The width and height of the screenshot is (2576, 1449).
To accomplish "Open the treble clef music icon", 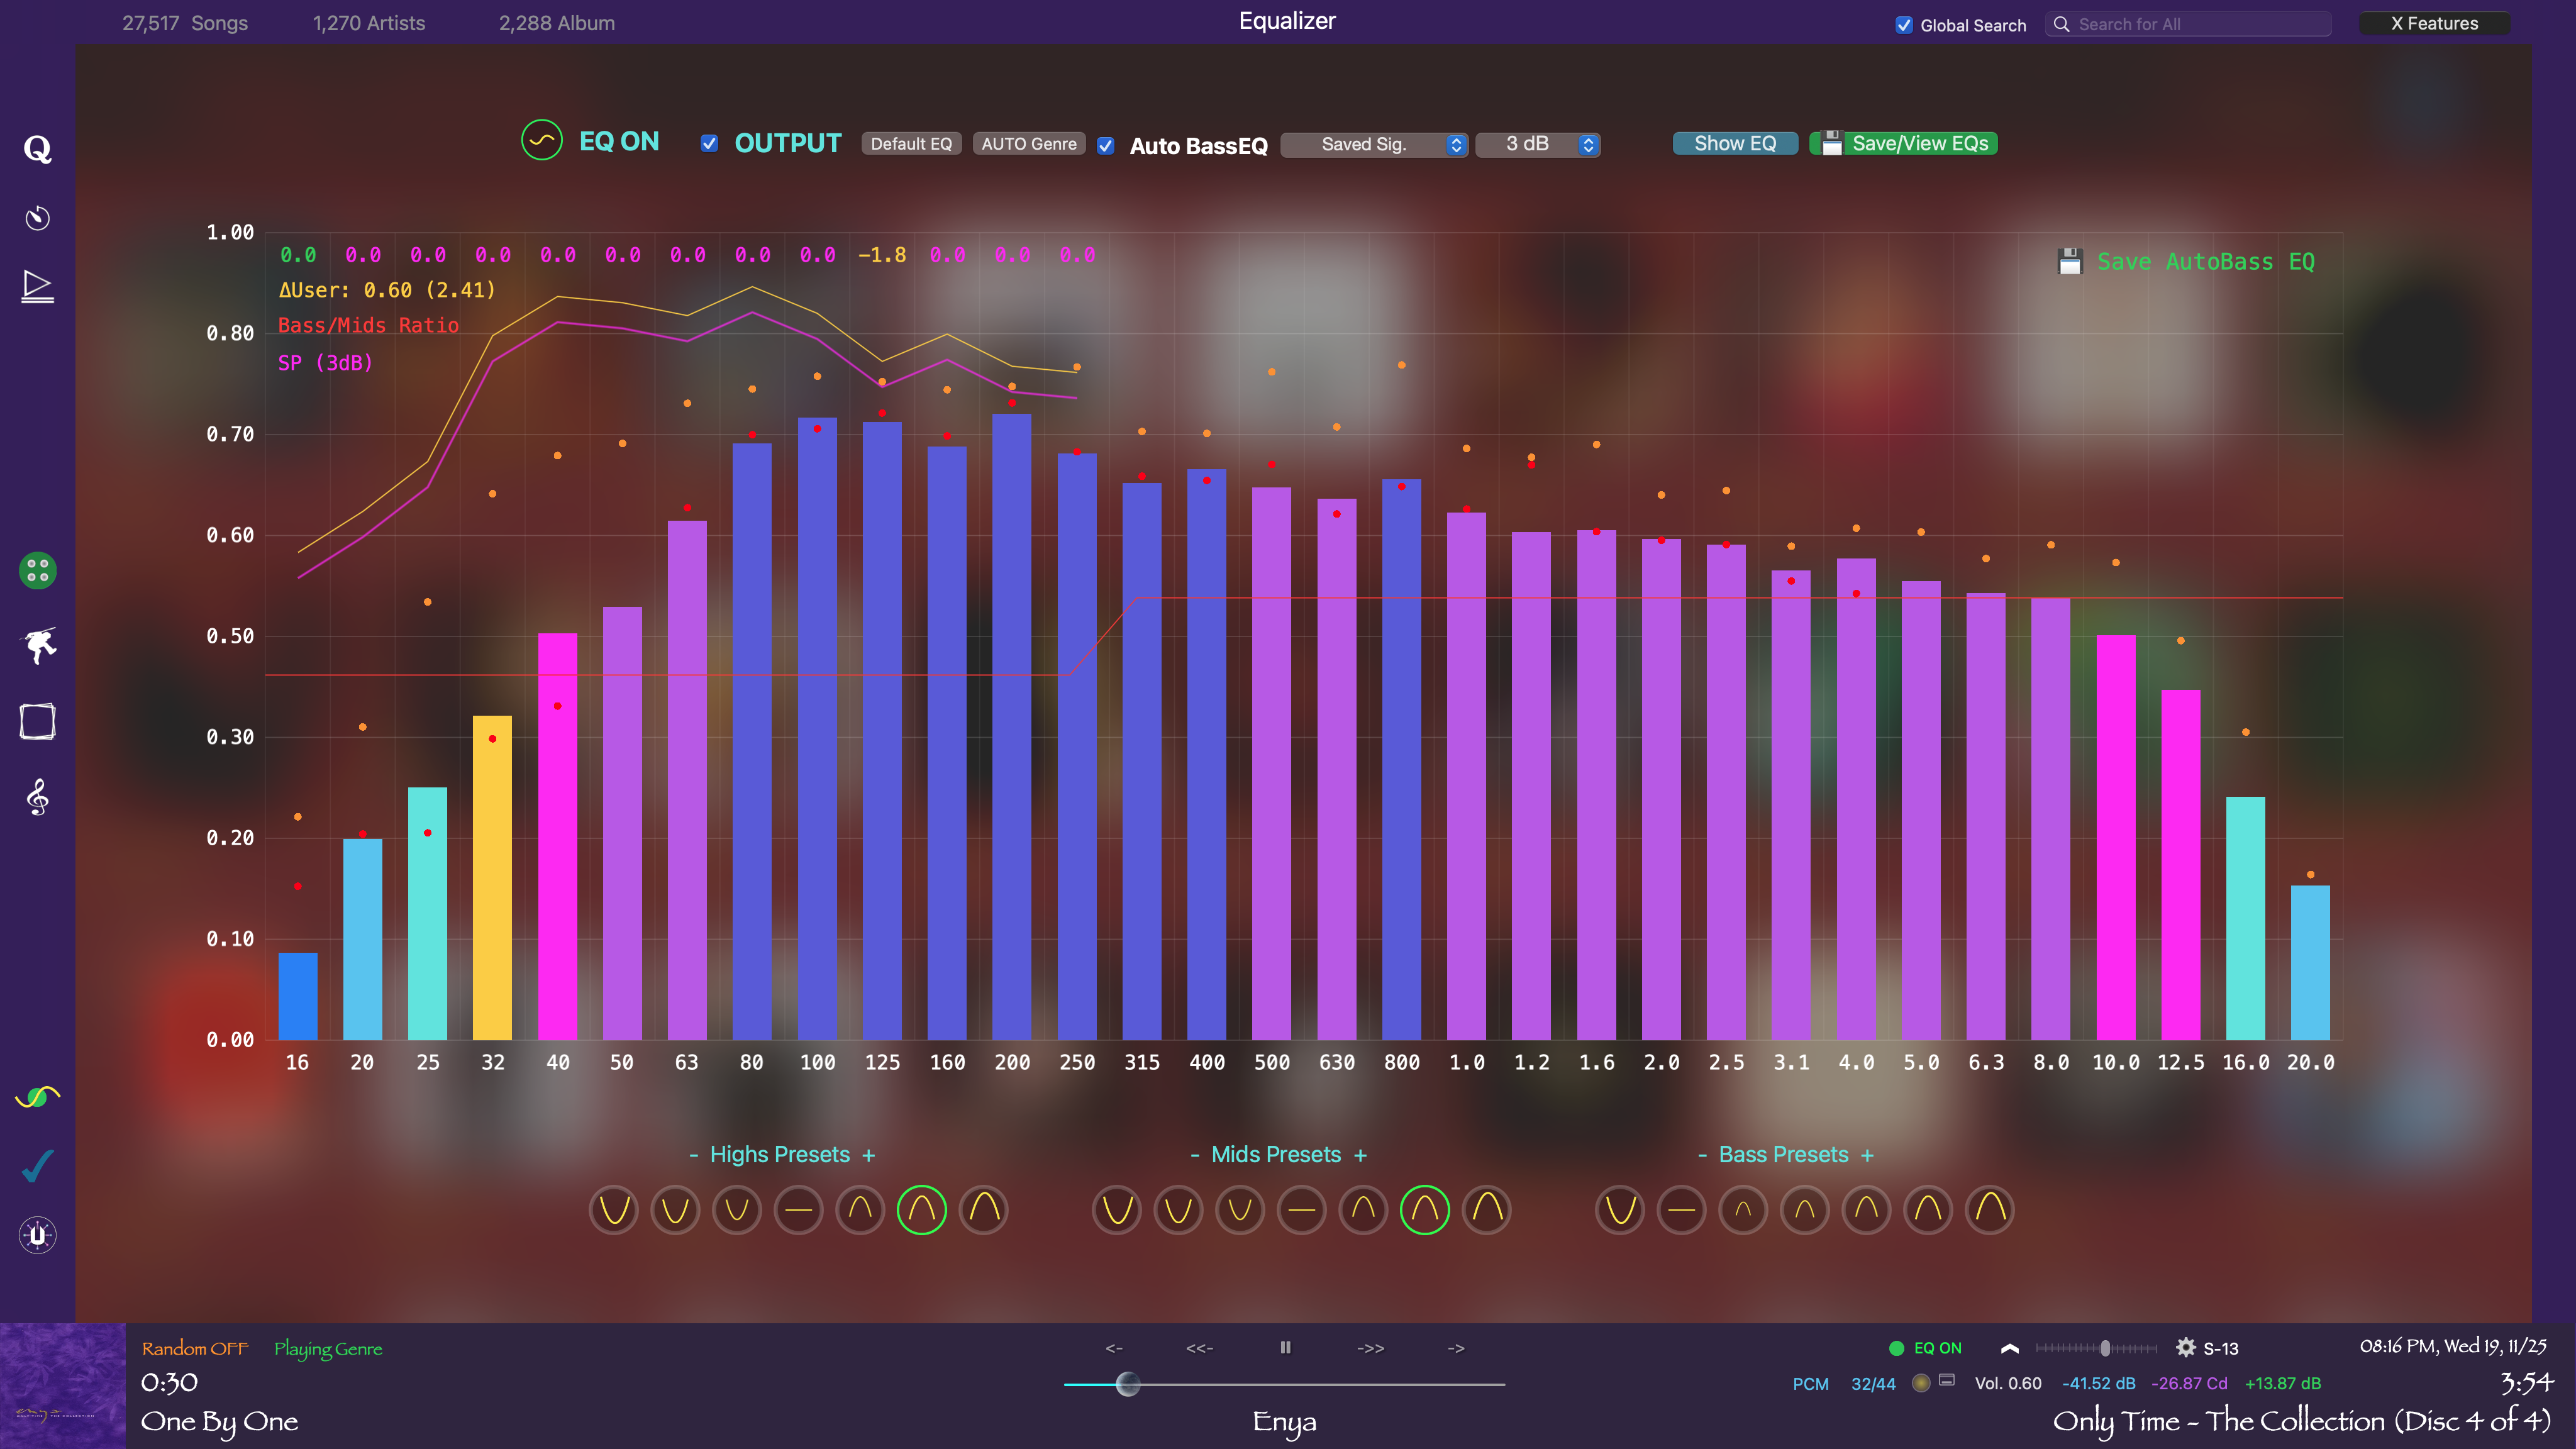I will (x=37, y=797).
